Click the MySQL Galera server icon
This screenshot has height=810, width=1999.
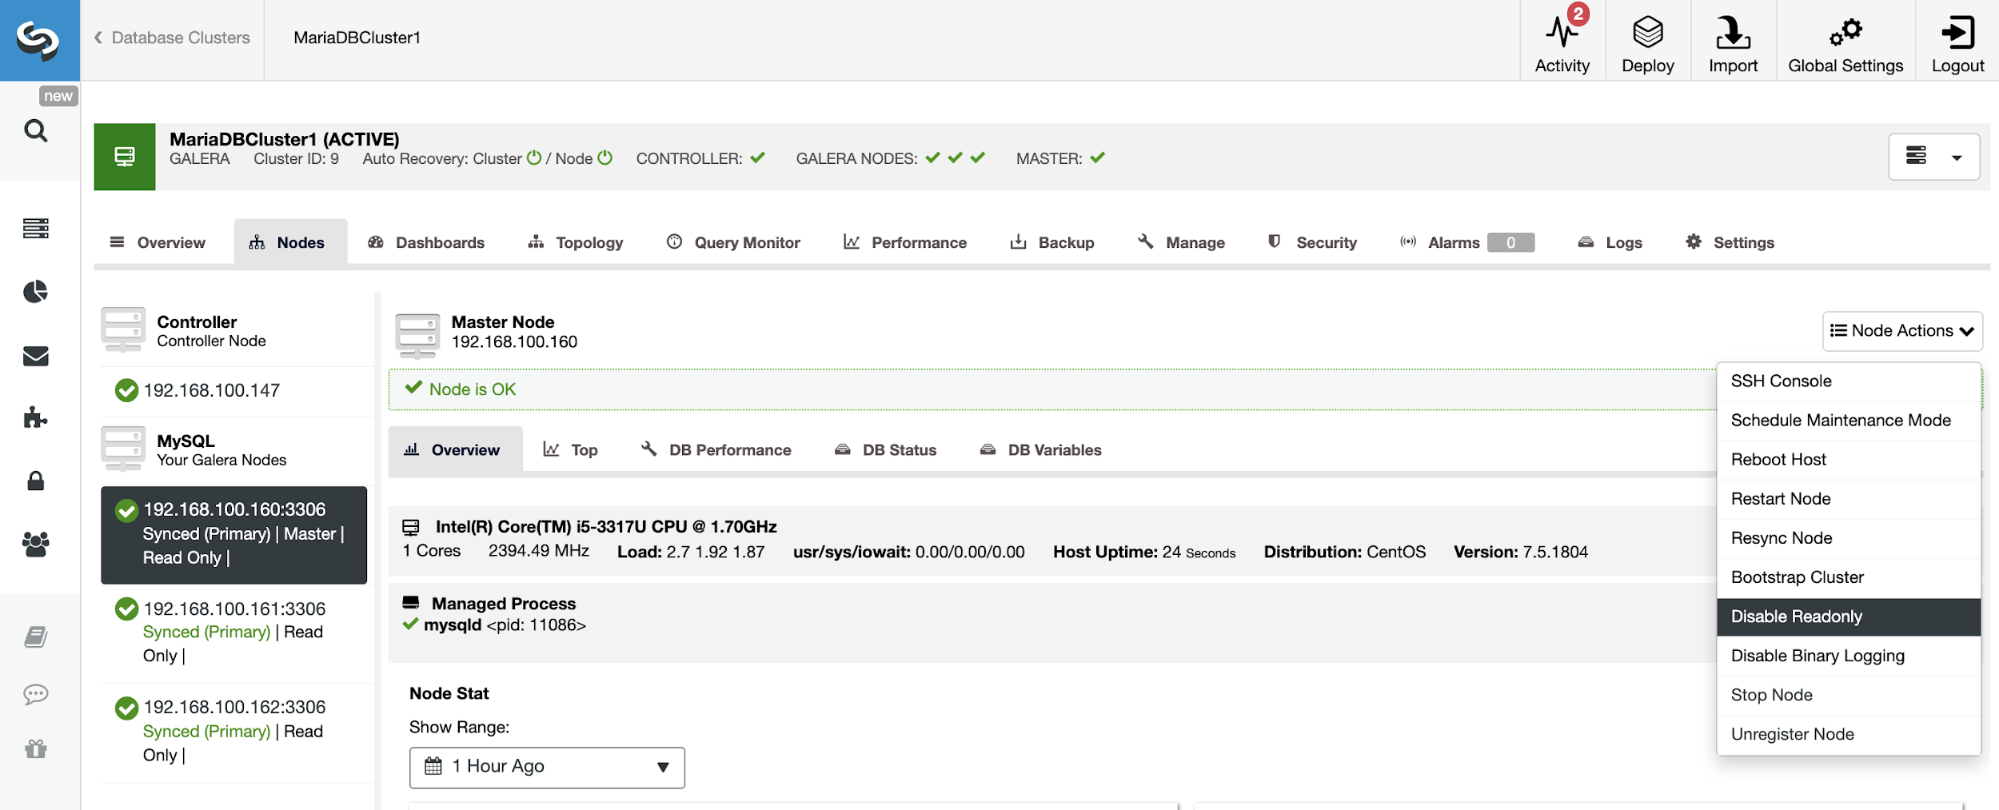(123, 449)
